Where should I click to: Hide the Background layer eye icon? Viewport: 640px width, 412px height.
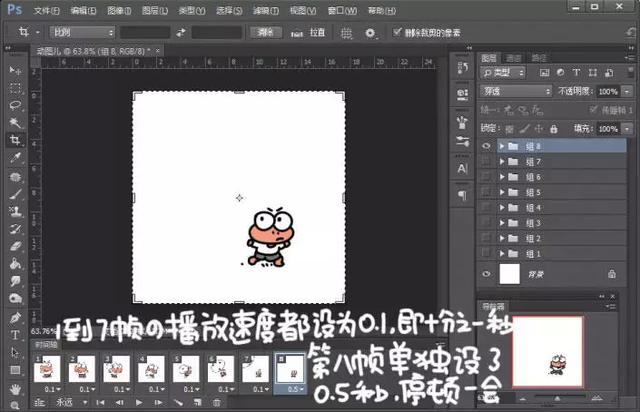(486, 274)
